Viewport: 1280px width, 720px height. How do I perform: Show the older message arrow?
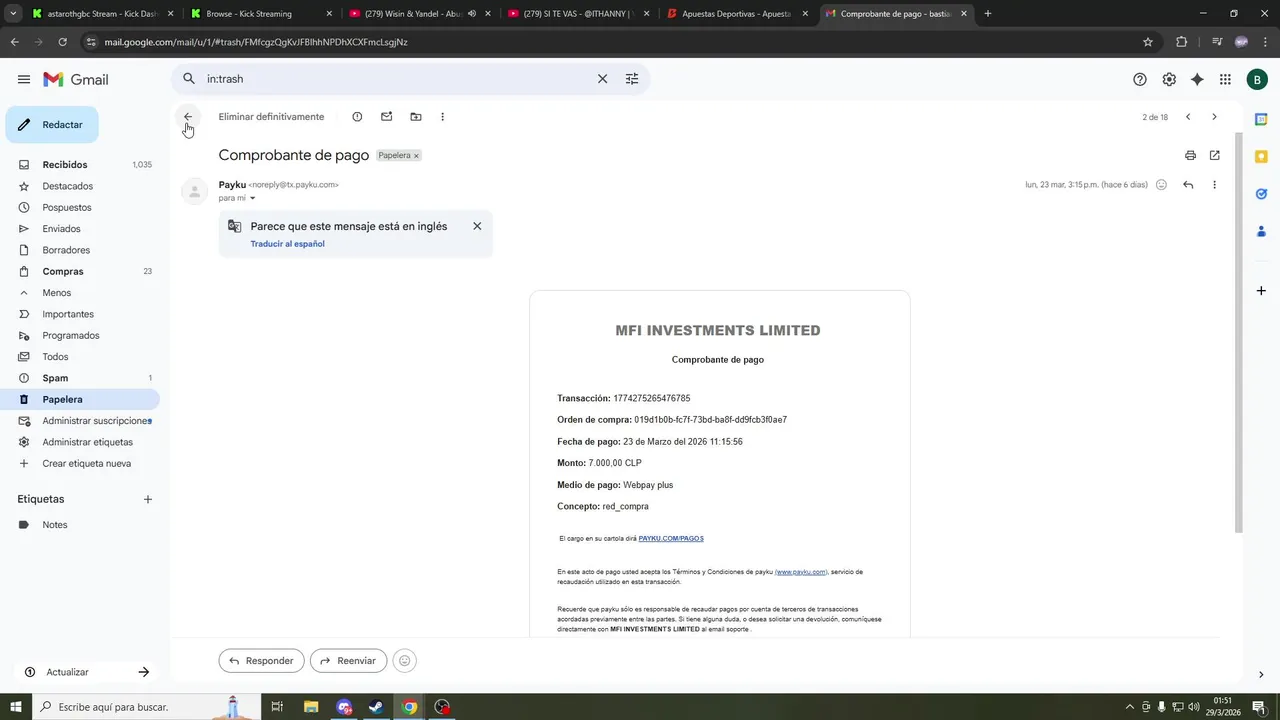[x=1215, y=117]
